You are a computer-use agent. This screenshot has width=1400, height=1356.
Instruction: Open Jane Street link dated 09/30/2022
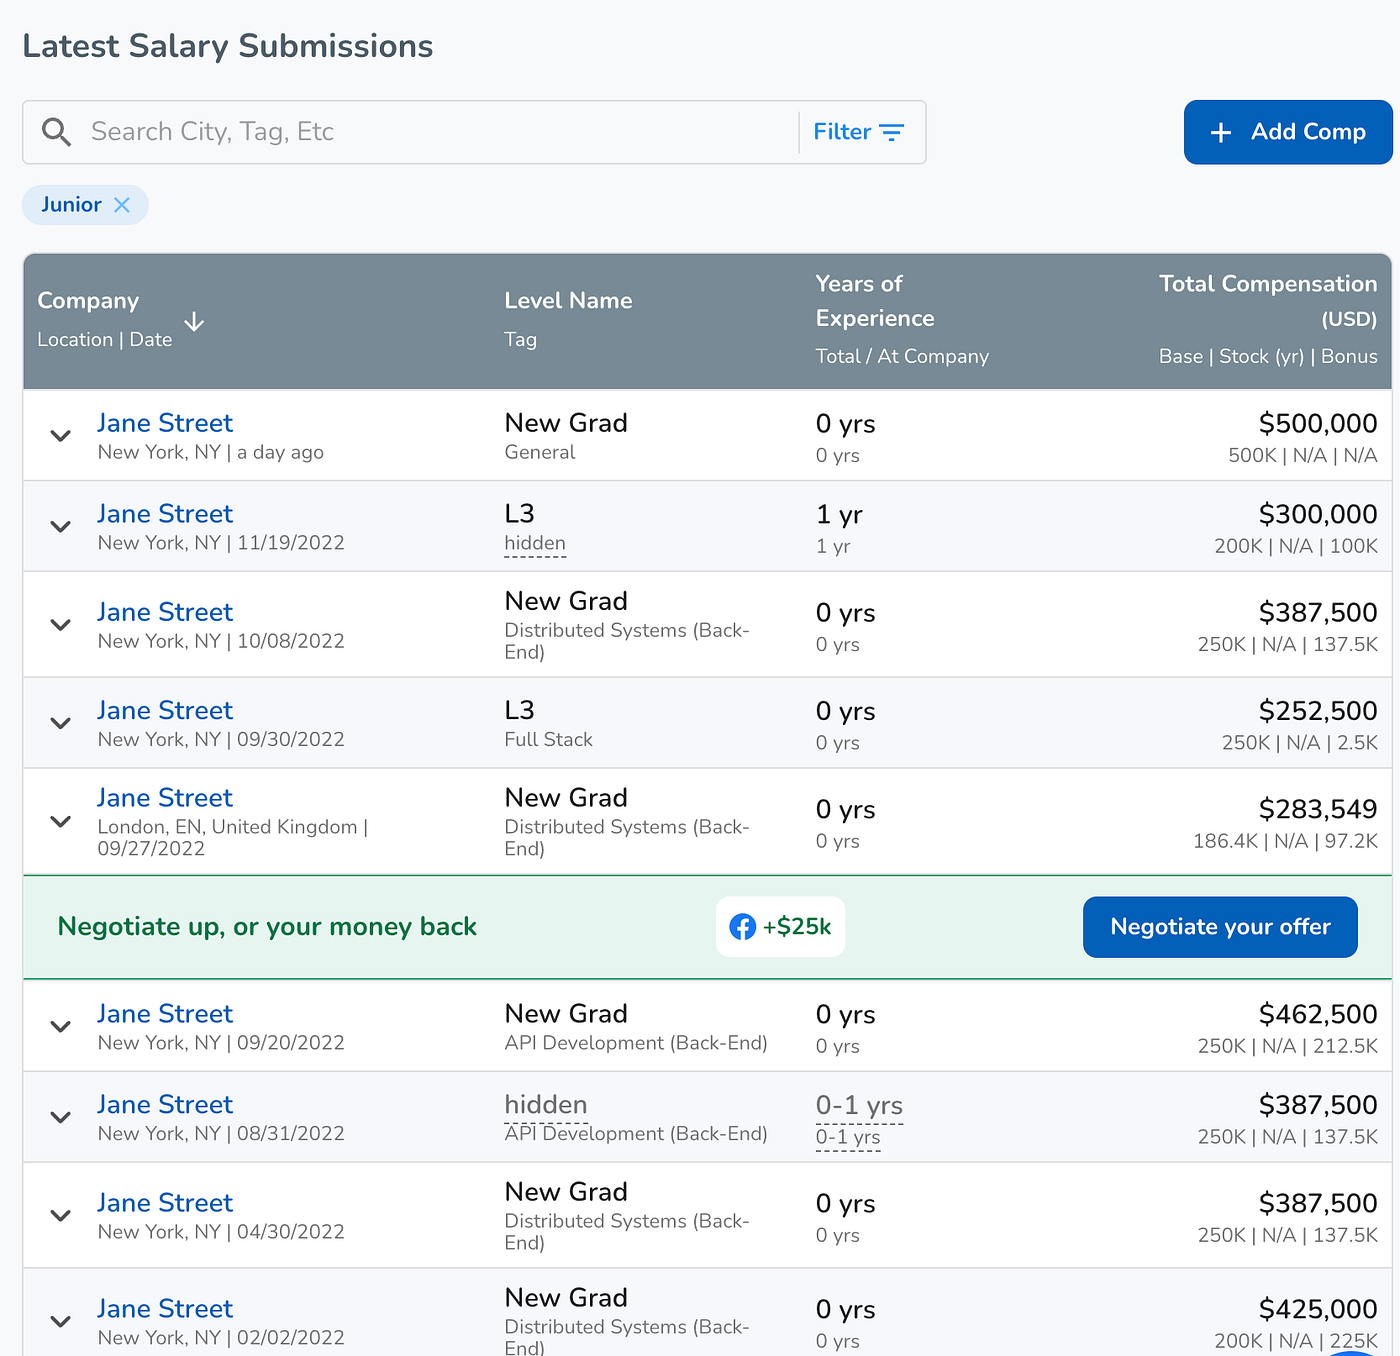pos(165,711)
